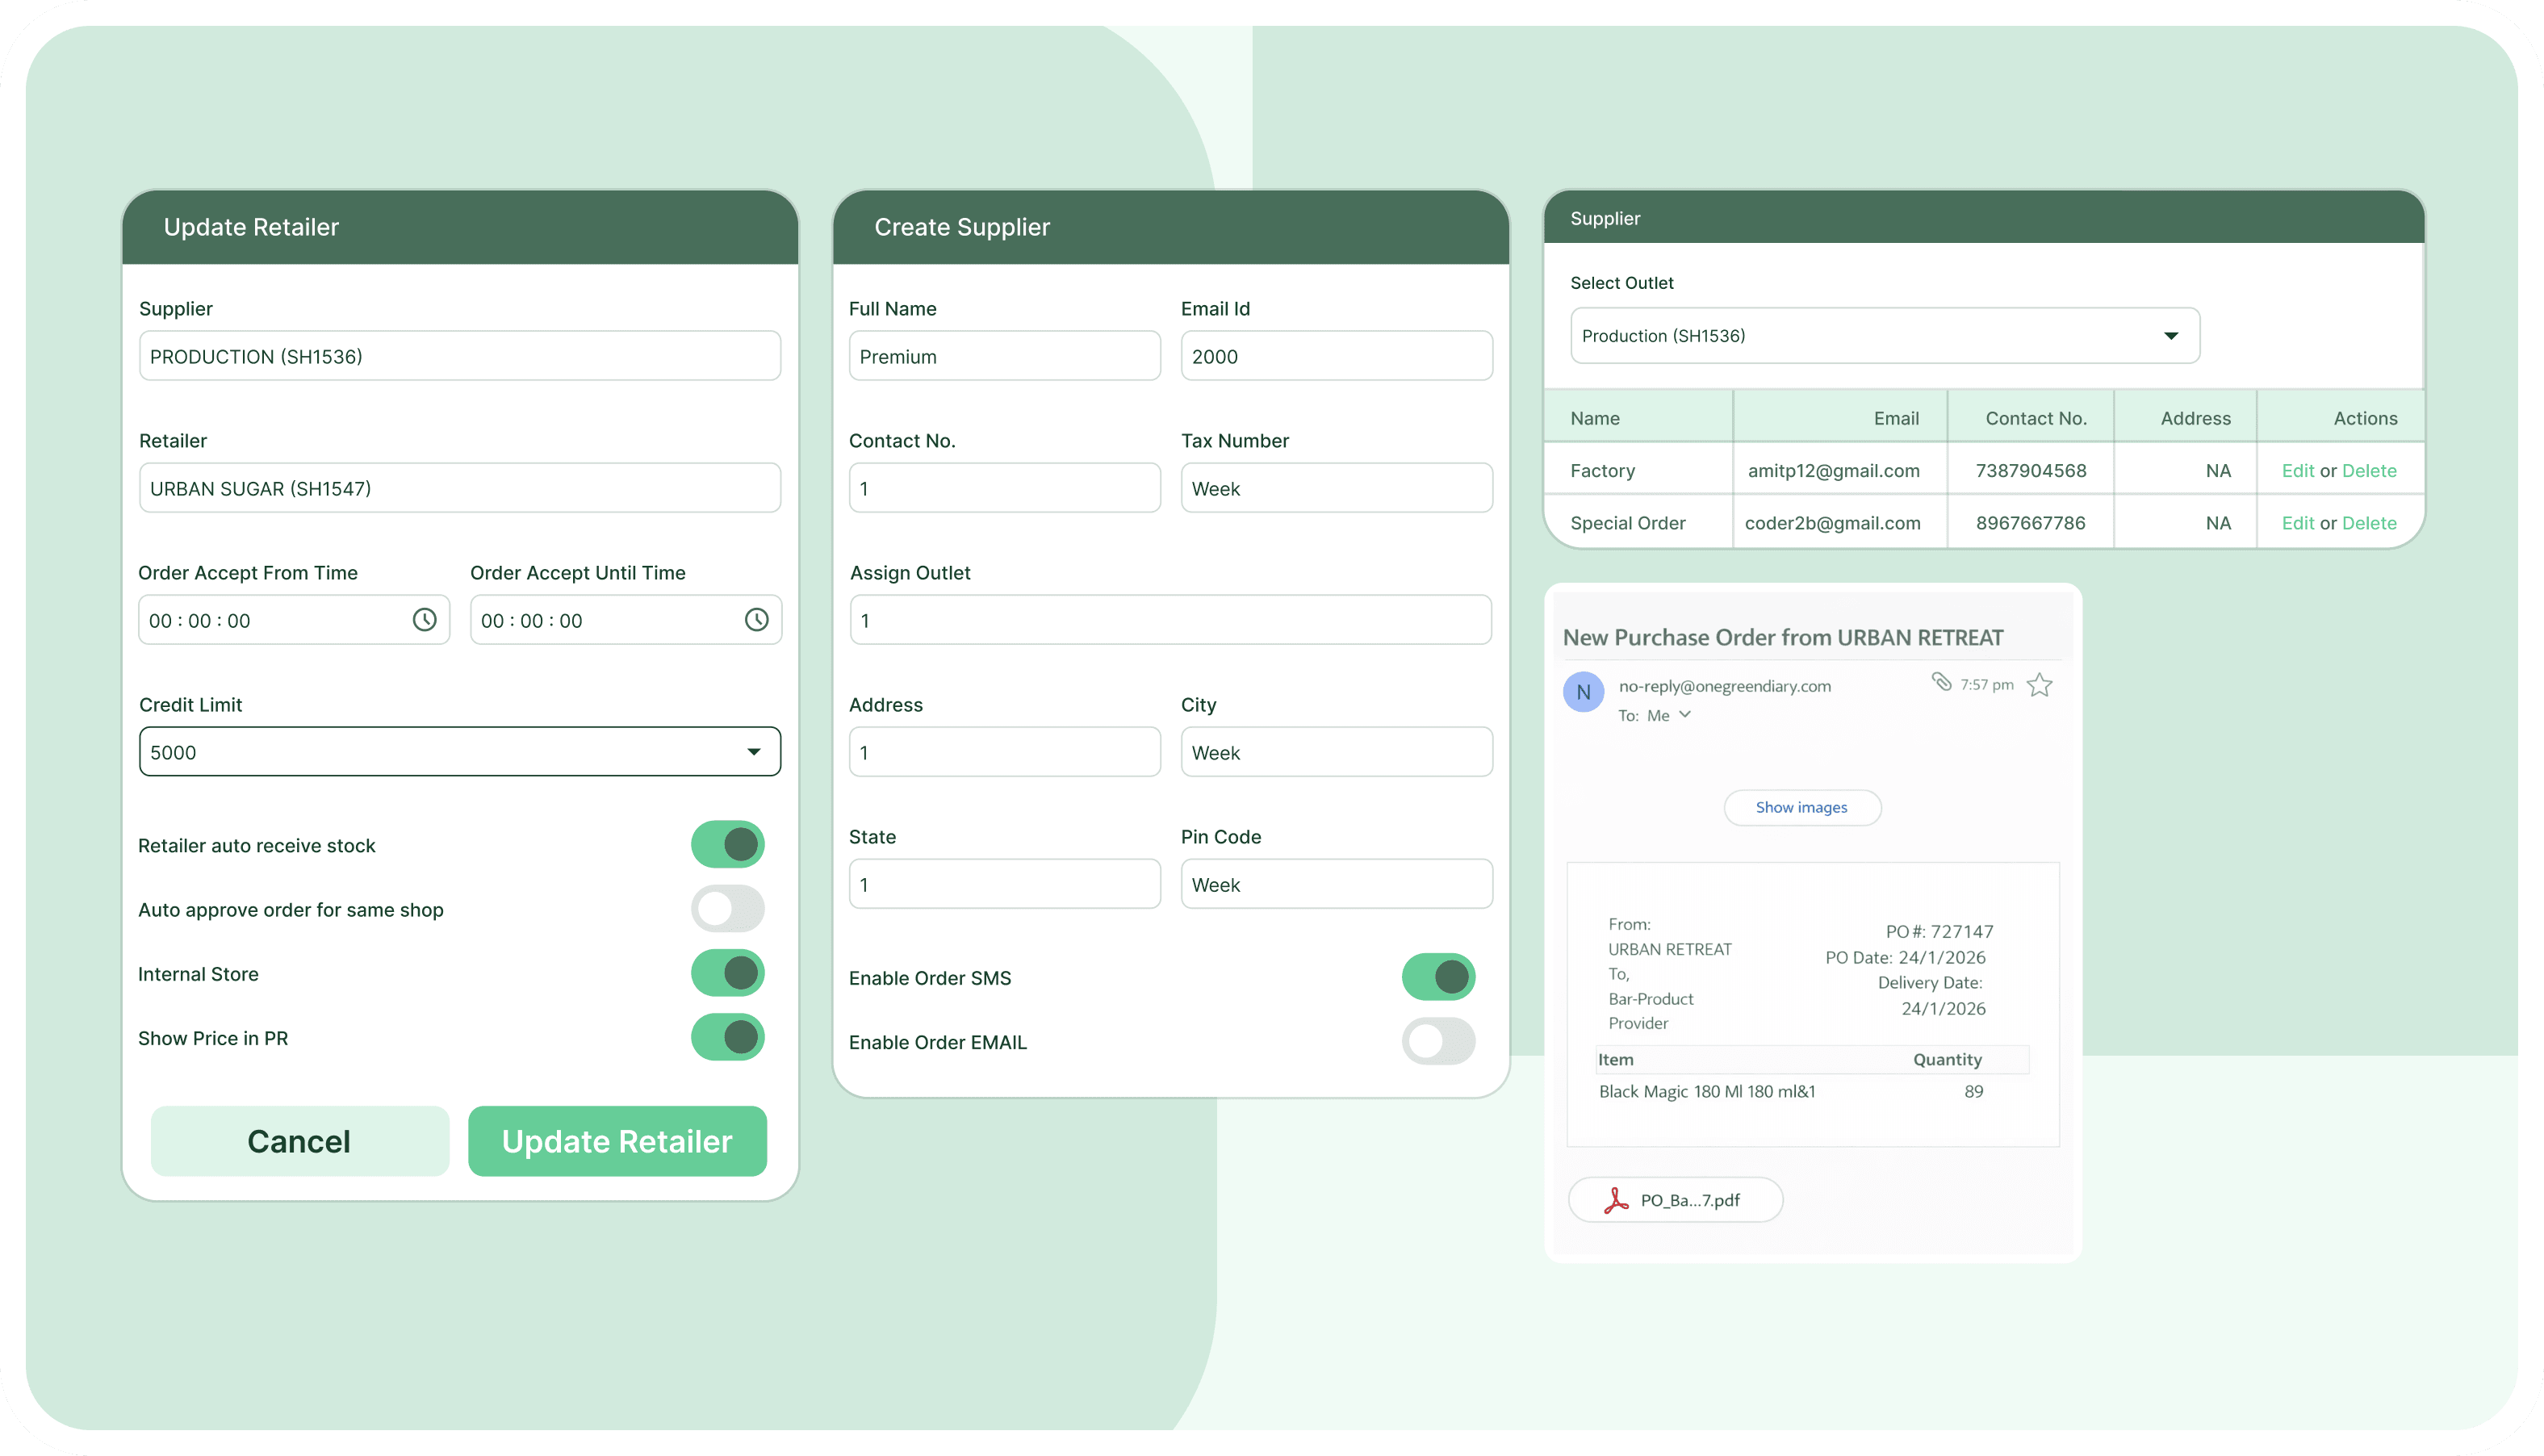Image resolution: width=2544 pixels, height=1456 pixels.
Task: Click the Cancel button
Action: tap(299, 1141)
